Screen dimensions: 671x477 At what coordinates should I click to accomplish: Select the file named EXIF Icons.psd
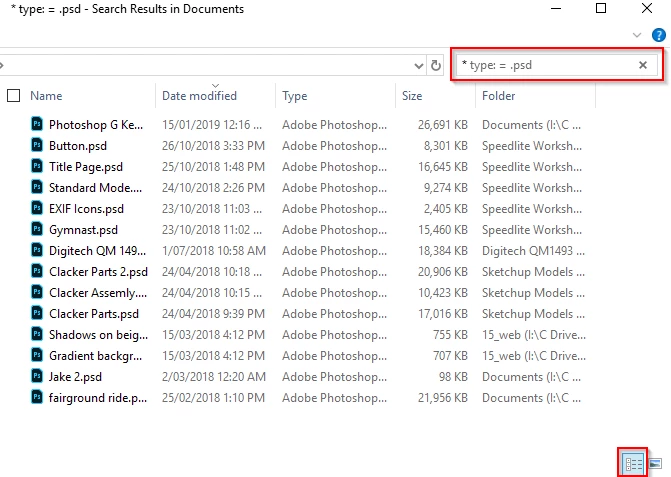pos(86,209)
